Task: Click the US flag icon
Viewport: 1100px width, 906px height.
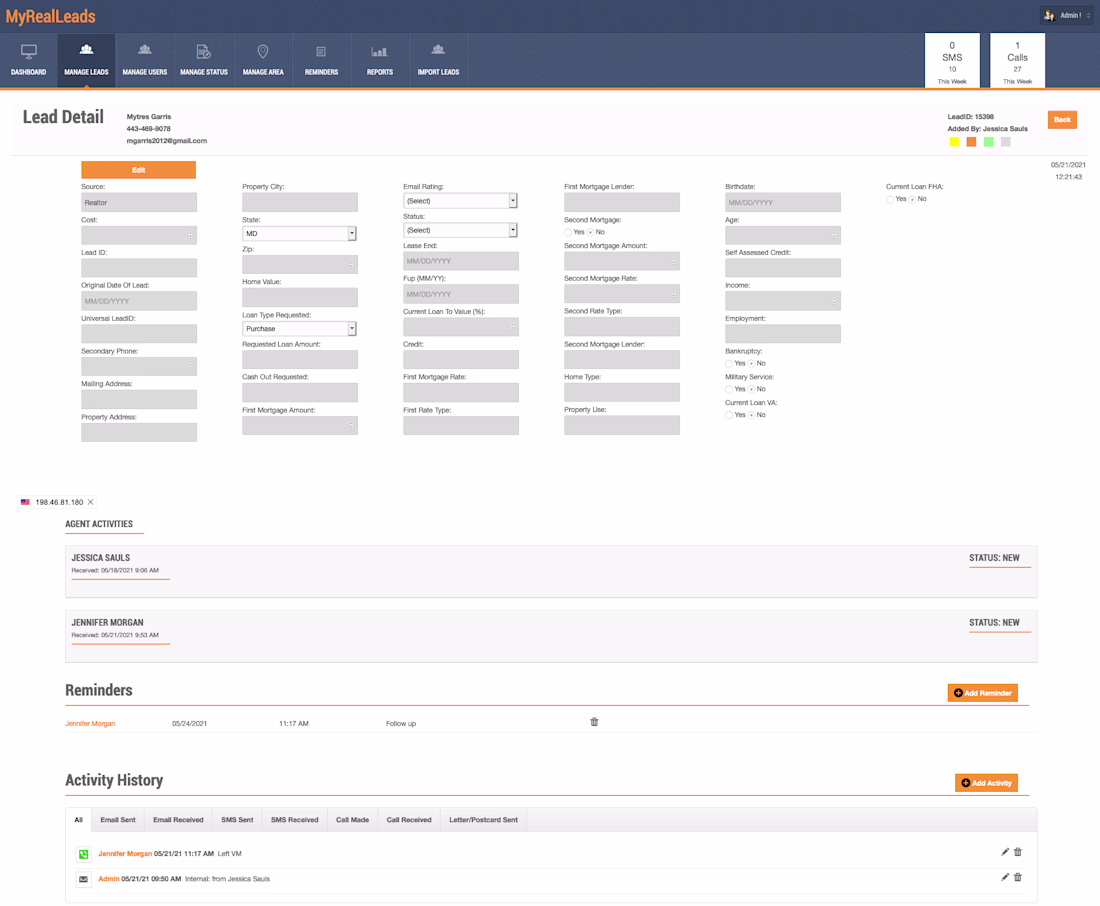Action: (25, 502)
